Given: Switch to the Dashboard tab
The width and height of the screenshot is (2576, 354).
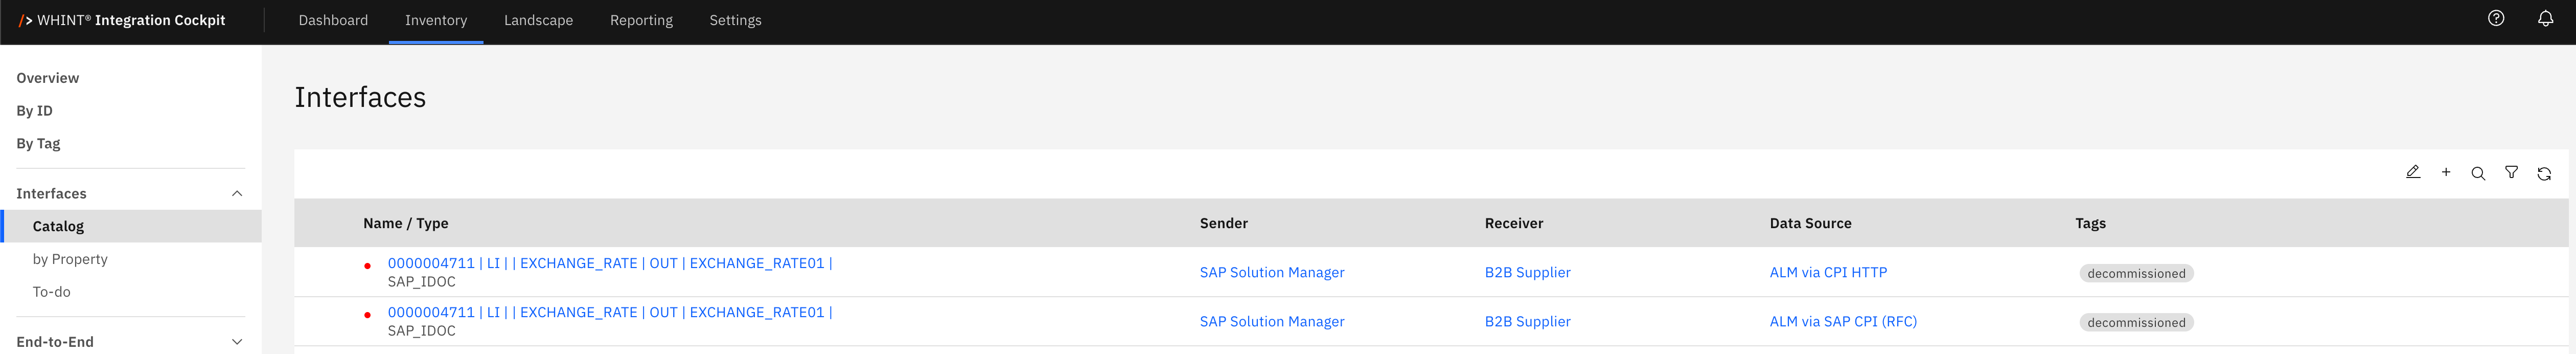Looking at the screenshot, I should 333,20.
